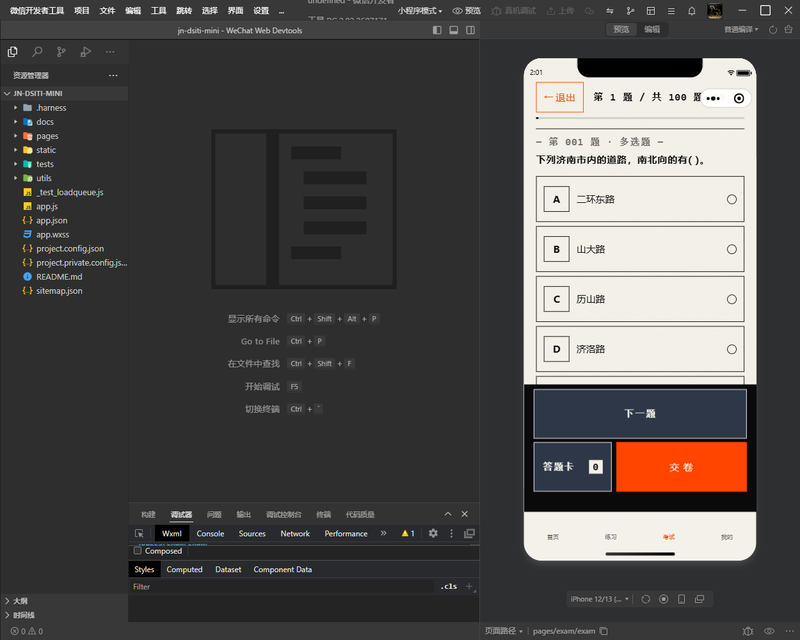The image size is (800, 640).
Task: Click the orange 交卷 submit button
Action: (681, 467)
